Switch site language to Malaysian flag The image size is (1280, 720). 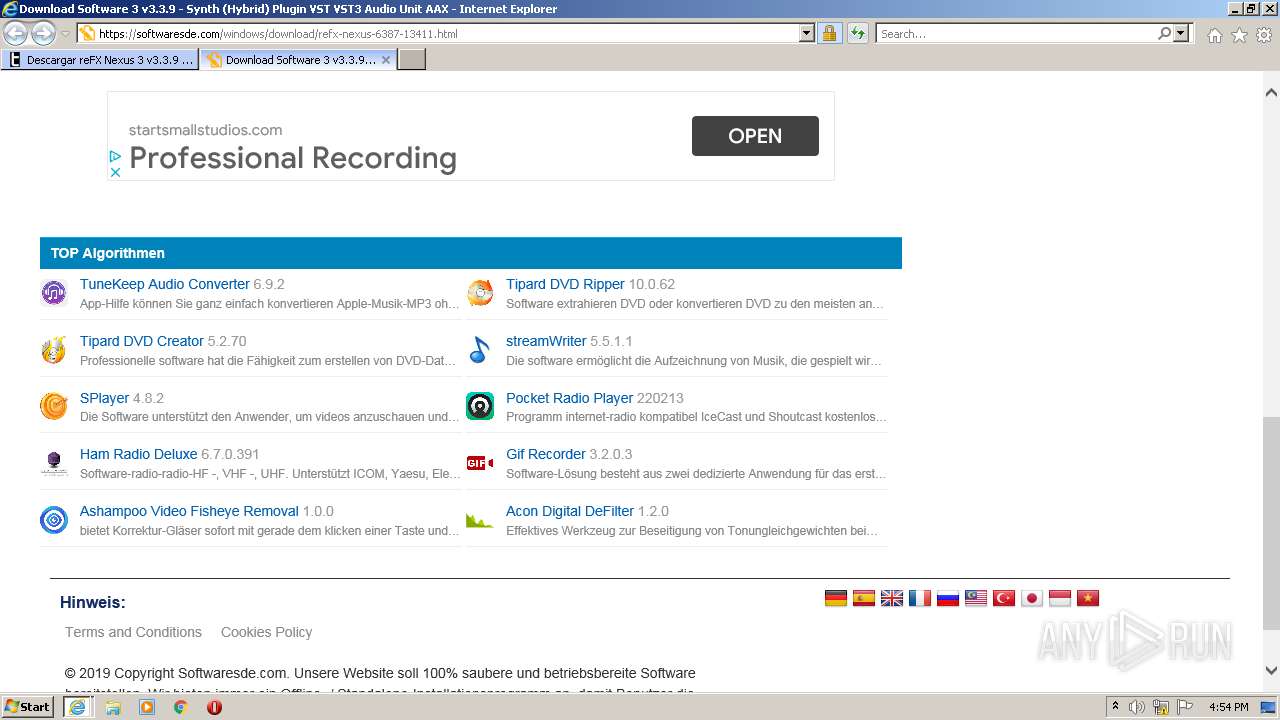pyautogui.click(x=976, y=598)
